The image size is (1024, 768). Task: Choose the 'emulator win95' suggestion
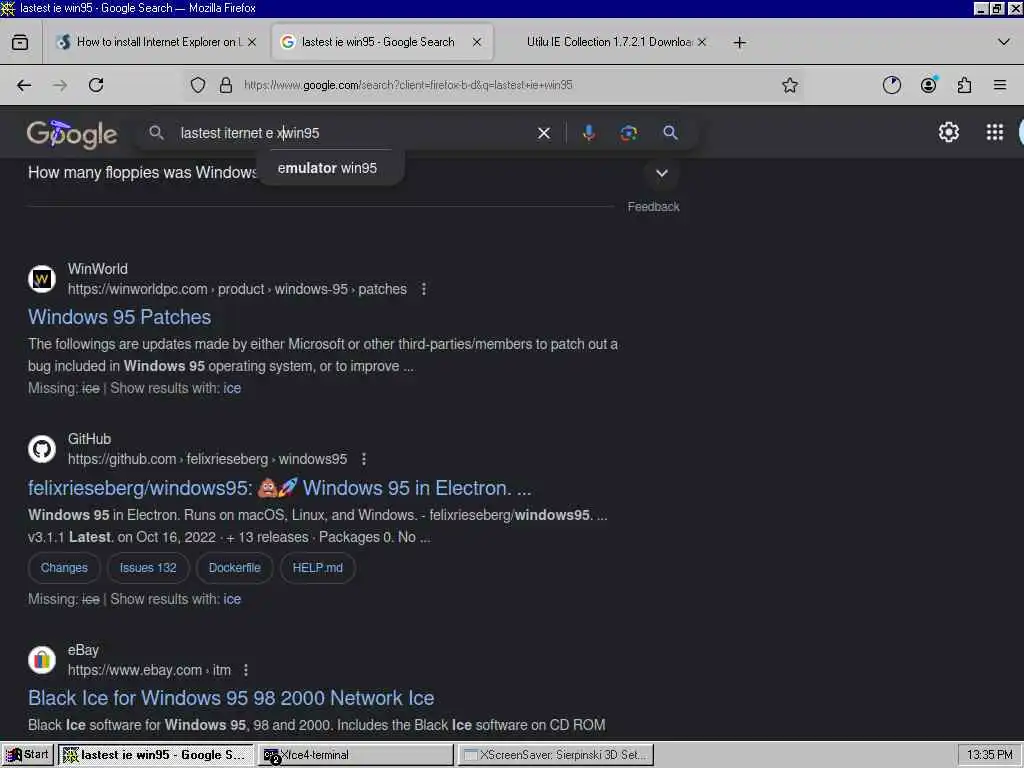327,168
